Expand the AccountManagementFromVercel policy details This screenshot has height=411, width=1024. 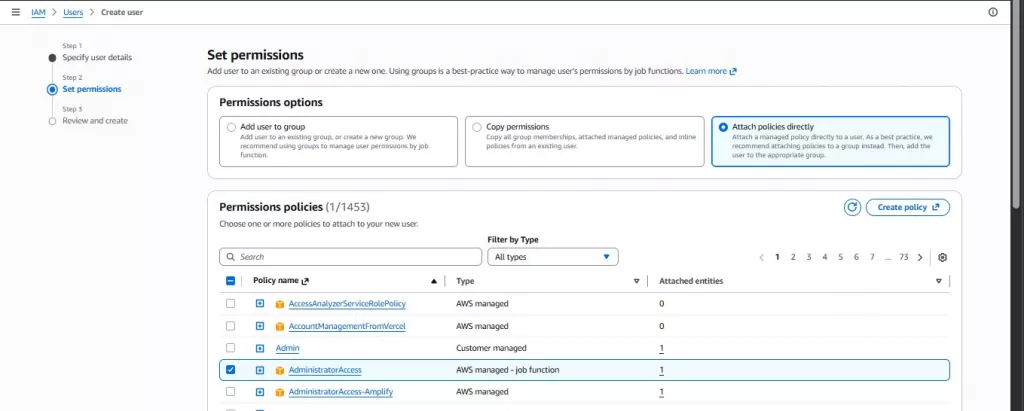(259, 326)
